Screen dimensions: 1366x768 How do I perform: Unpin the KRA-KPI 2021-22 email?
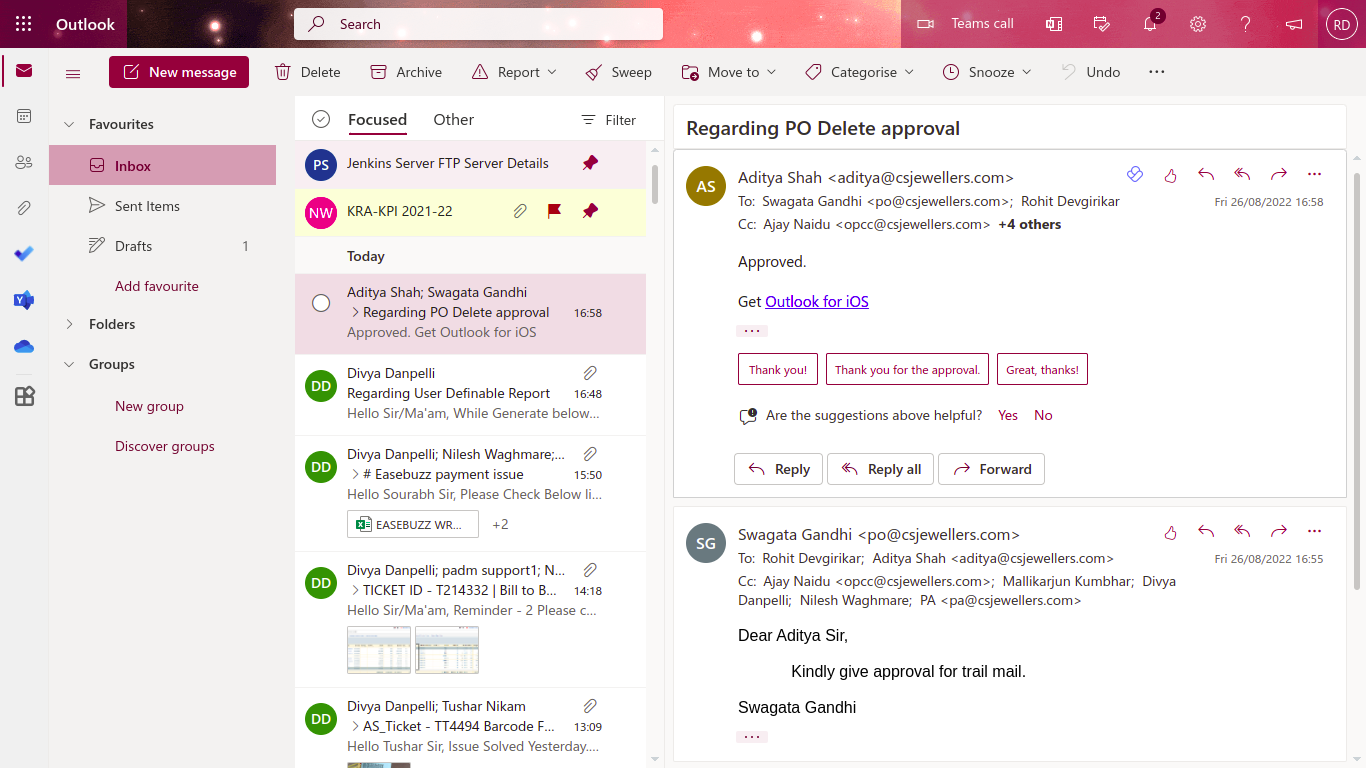coord(590,211)
